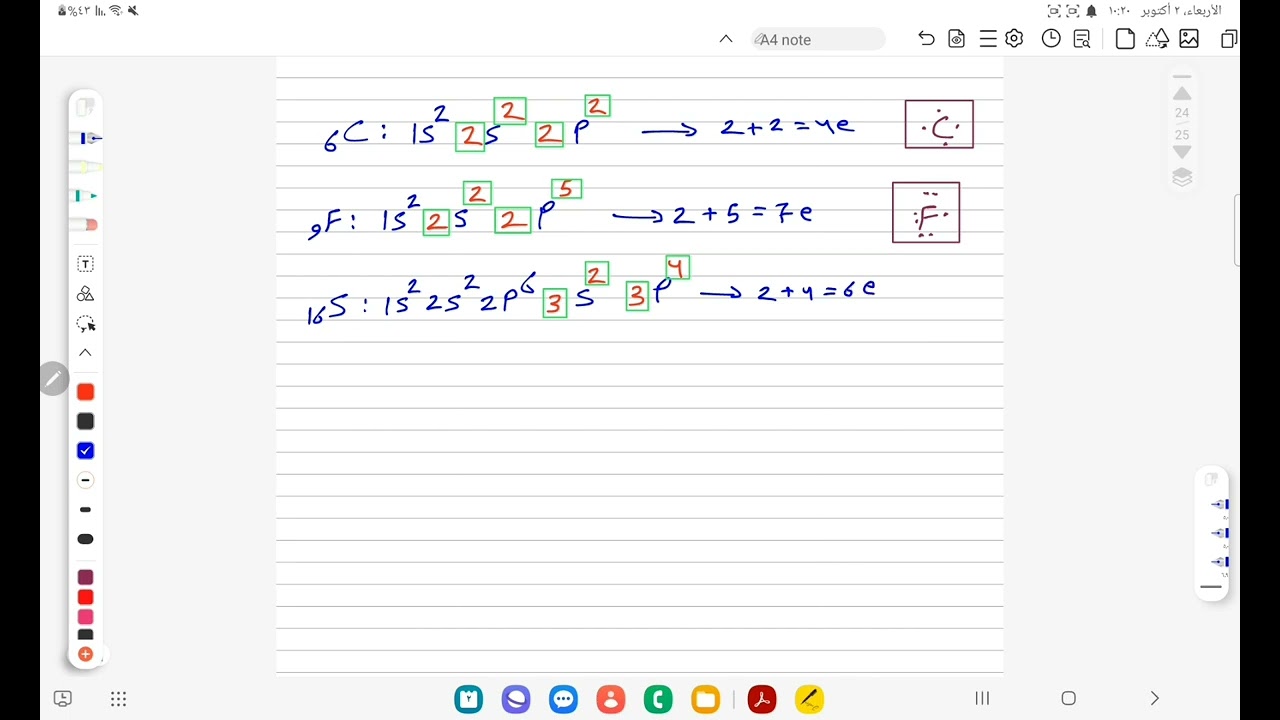Open the shapes tool

tap(85, 294)
